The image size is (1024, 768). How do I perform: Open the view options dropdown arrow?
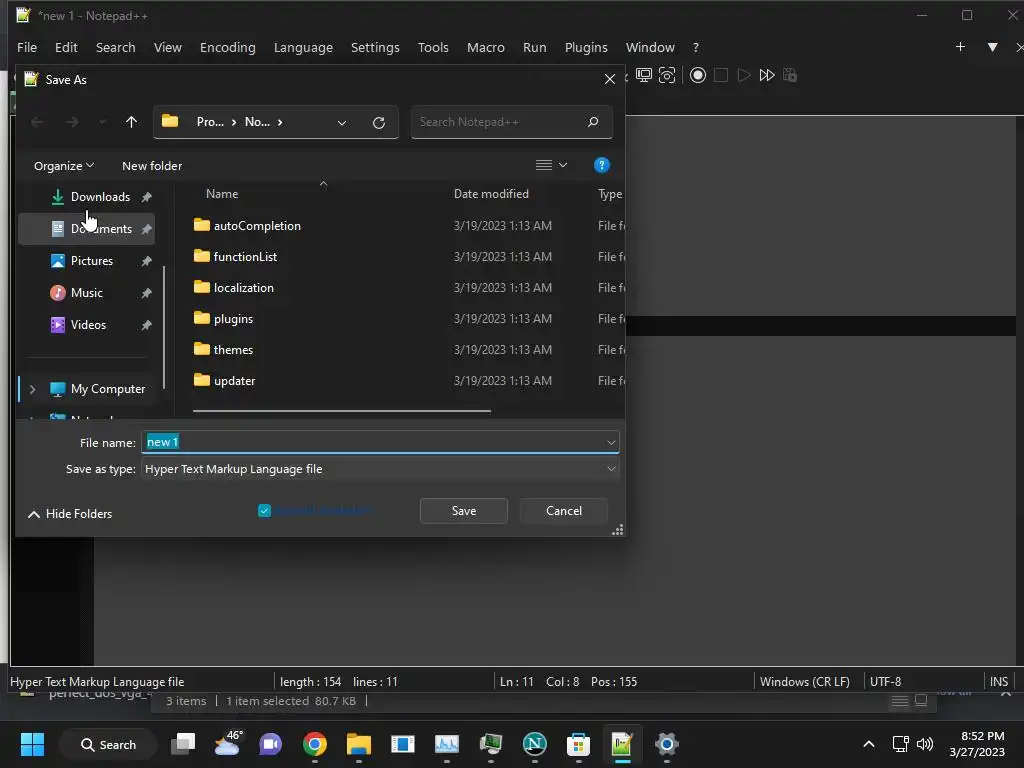(563, 165)
